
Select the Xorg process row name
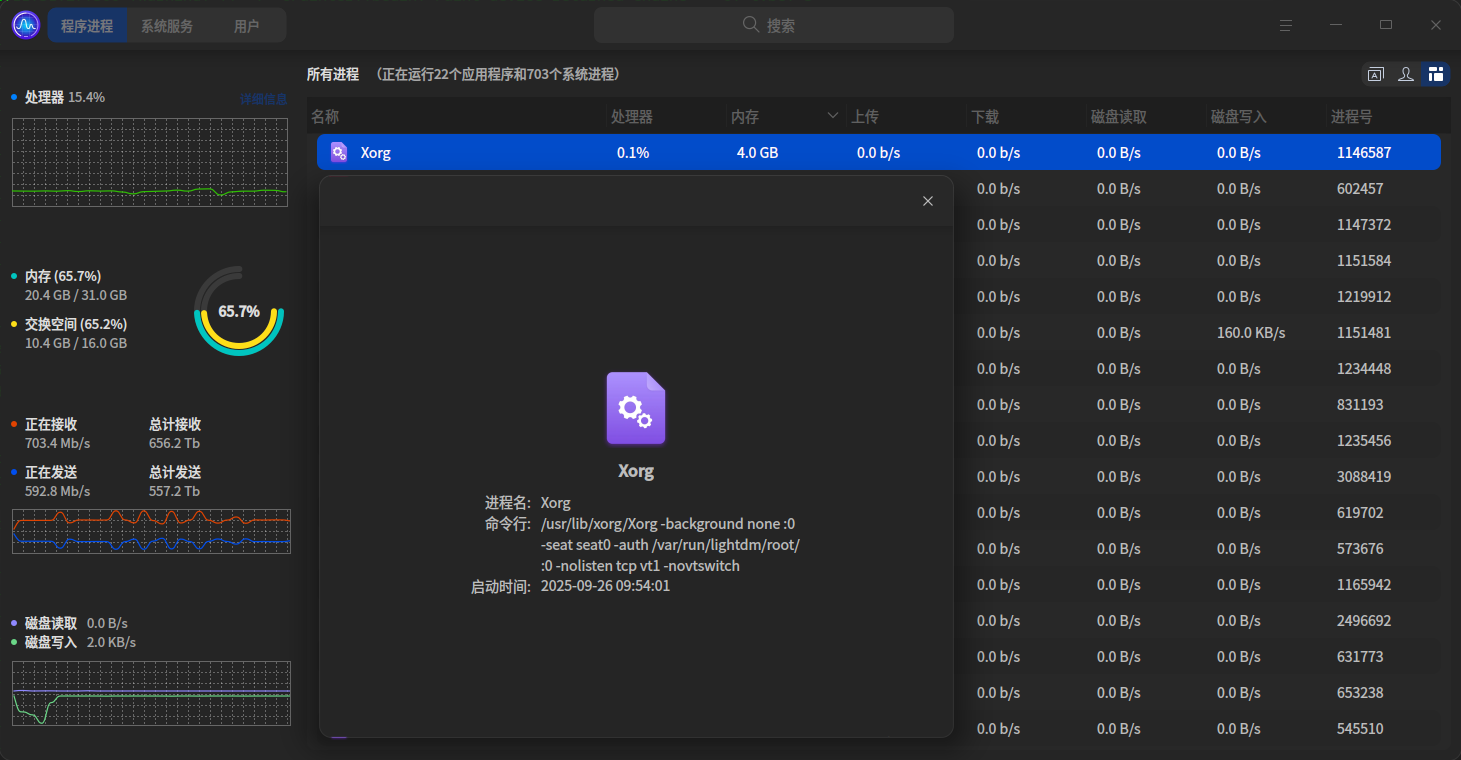tap(376, 153)
